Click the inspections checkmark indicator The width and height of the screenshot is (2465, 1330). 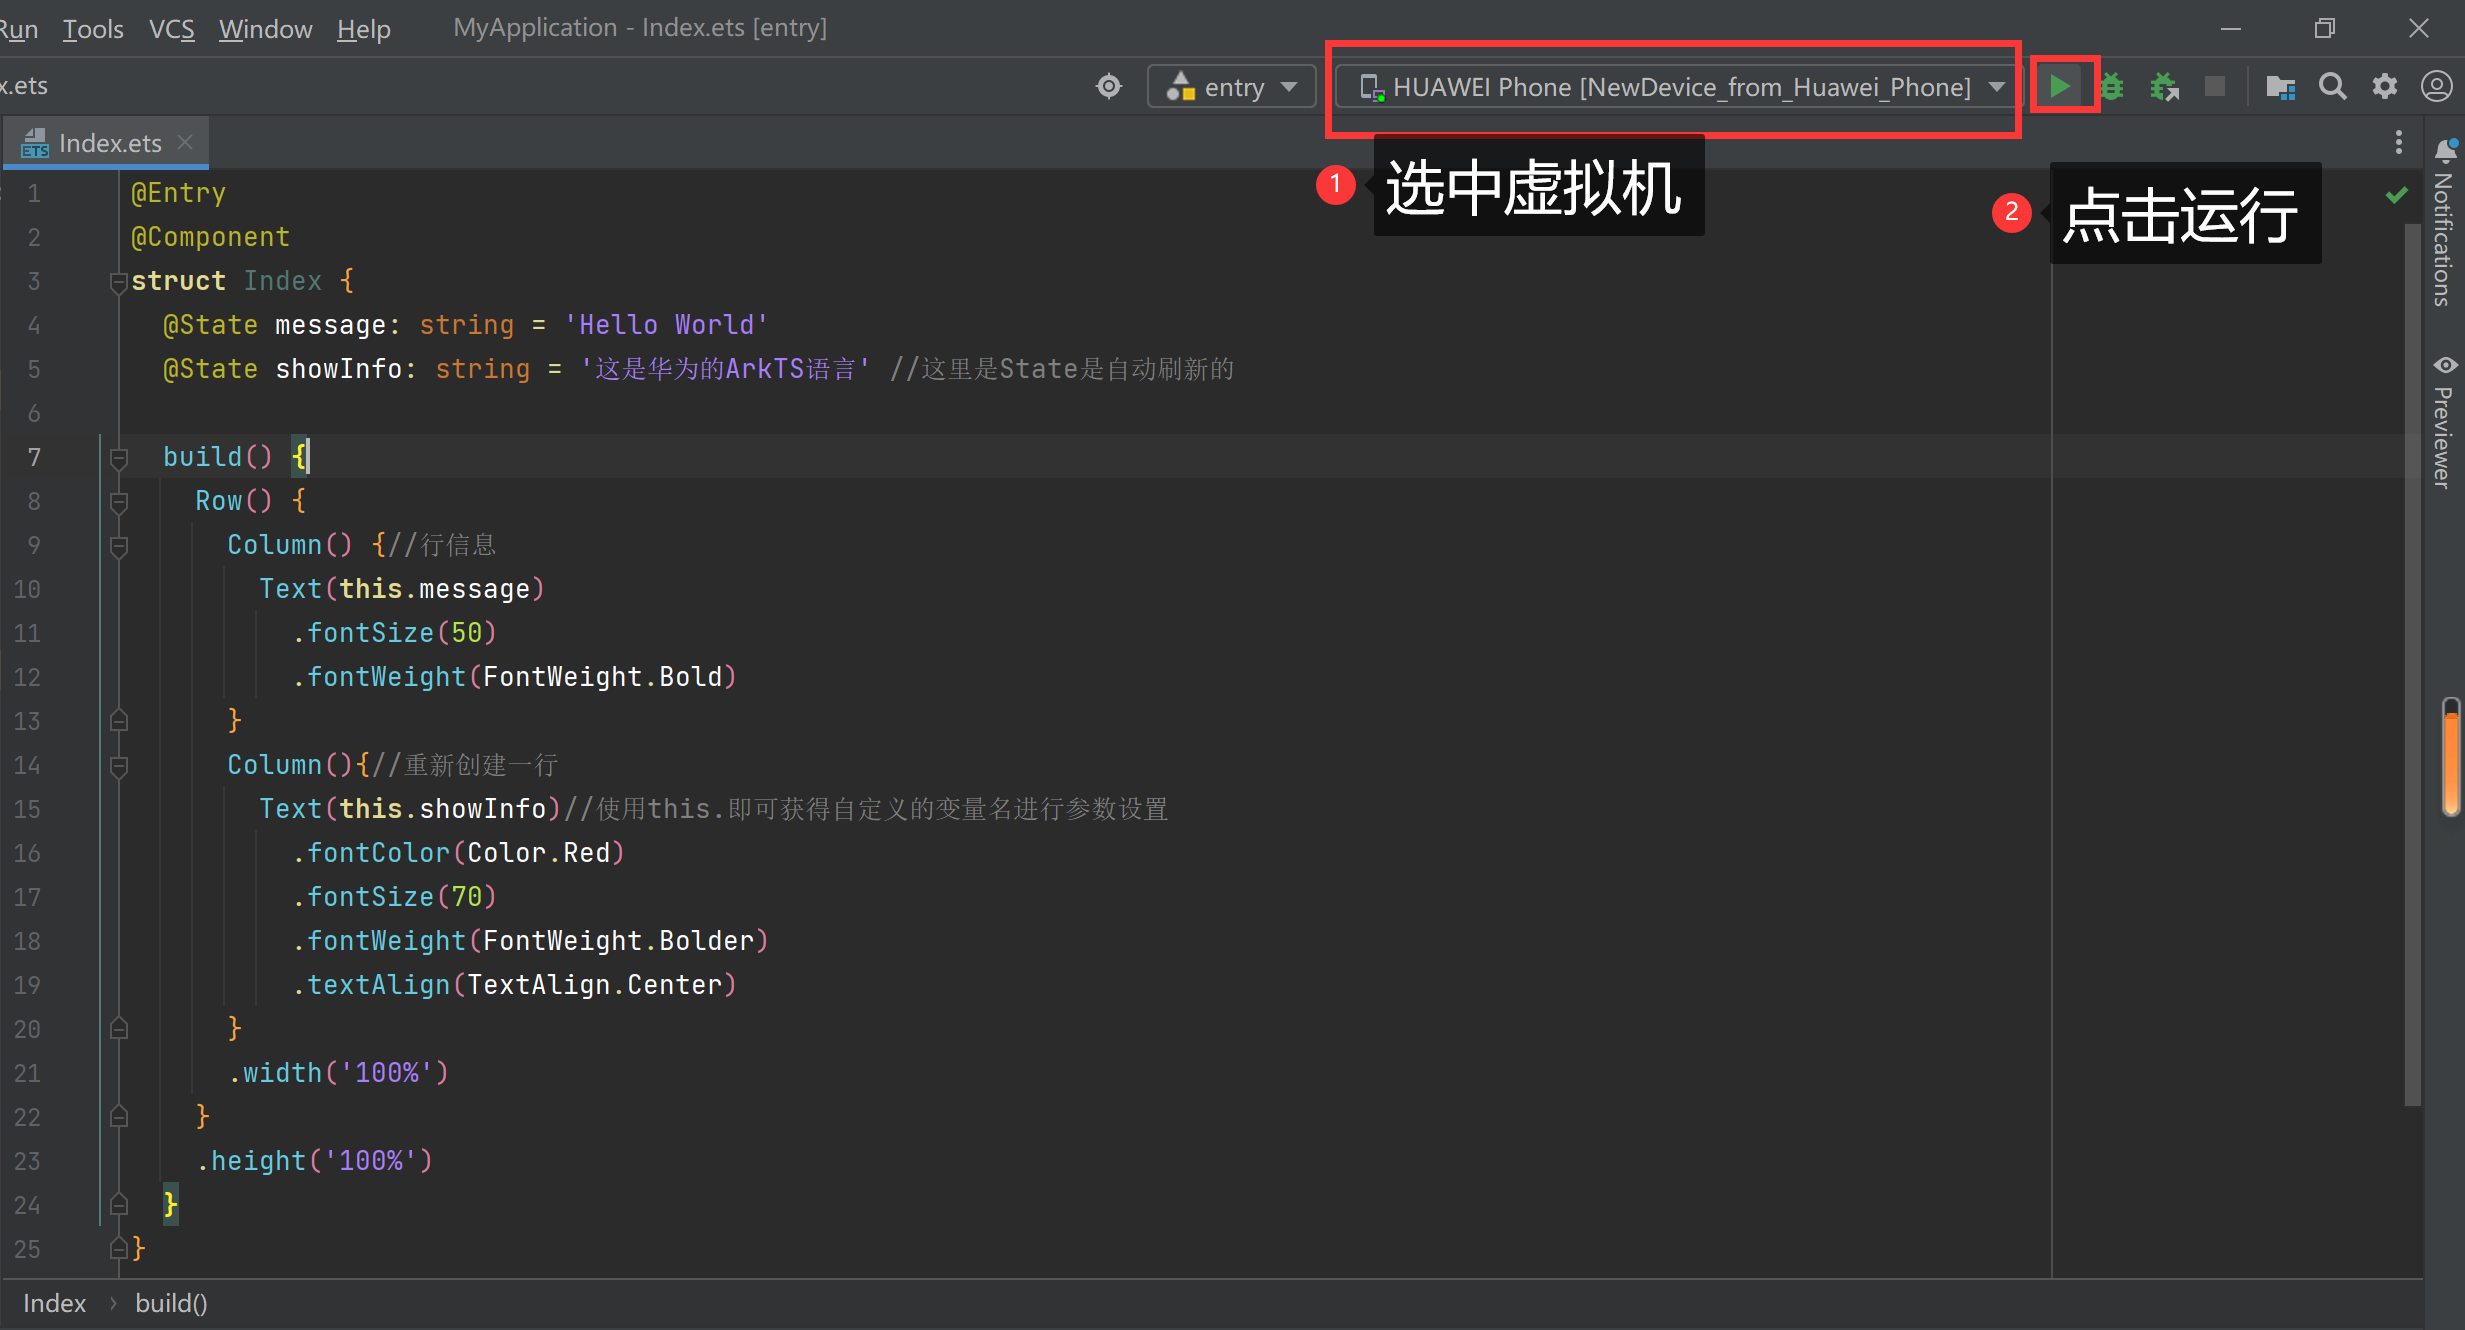pyautogui.click(x=2397, y=194)
